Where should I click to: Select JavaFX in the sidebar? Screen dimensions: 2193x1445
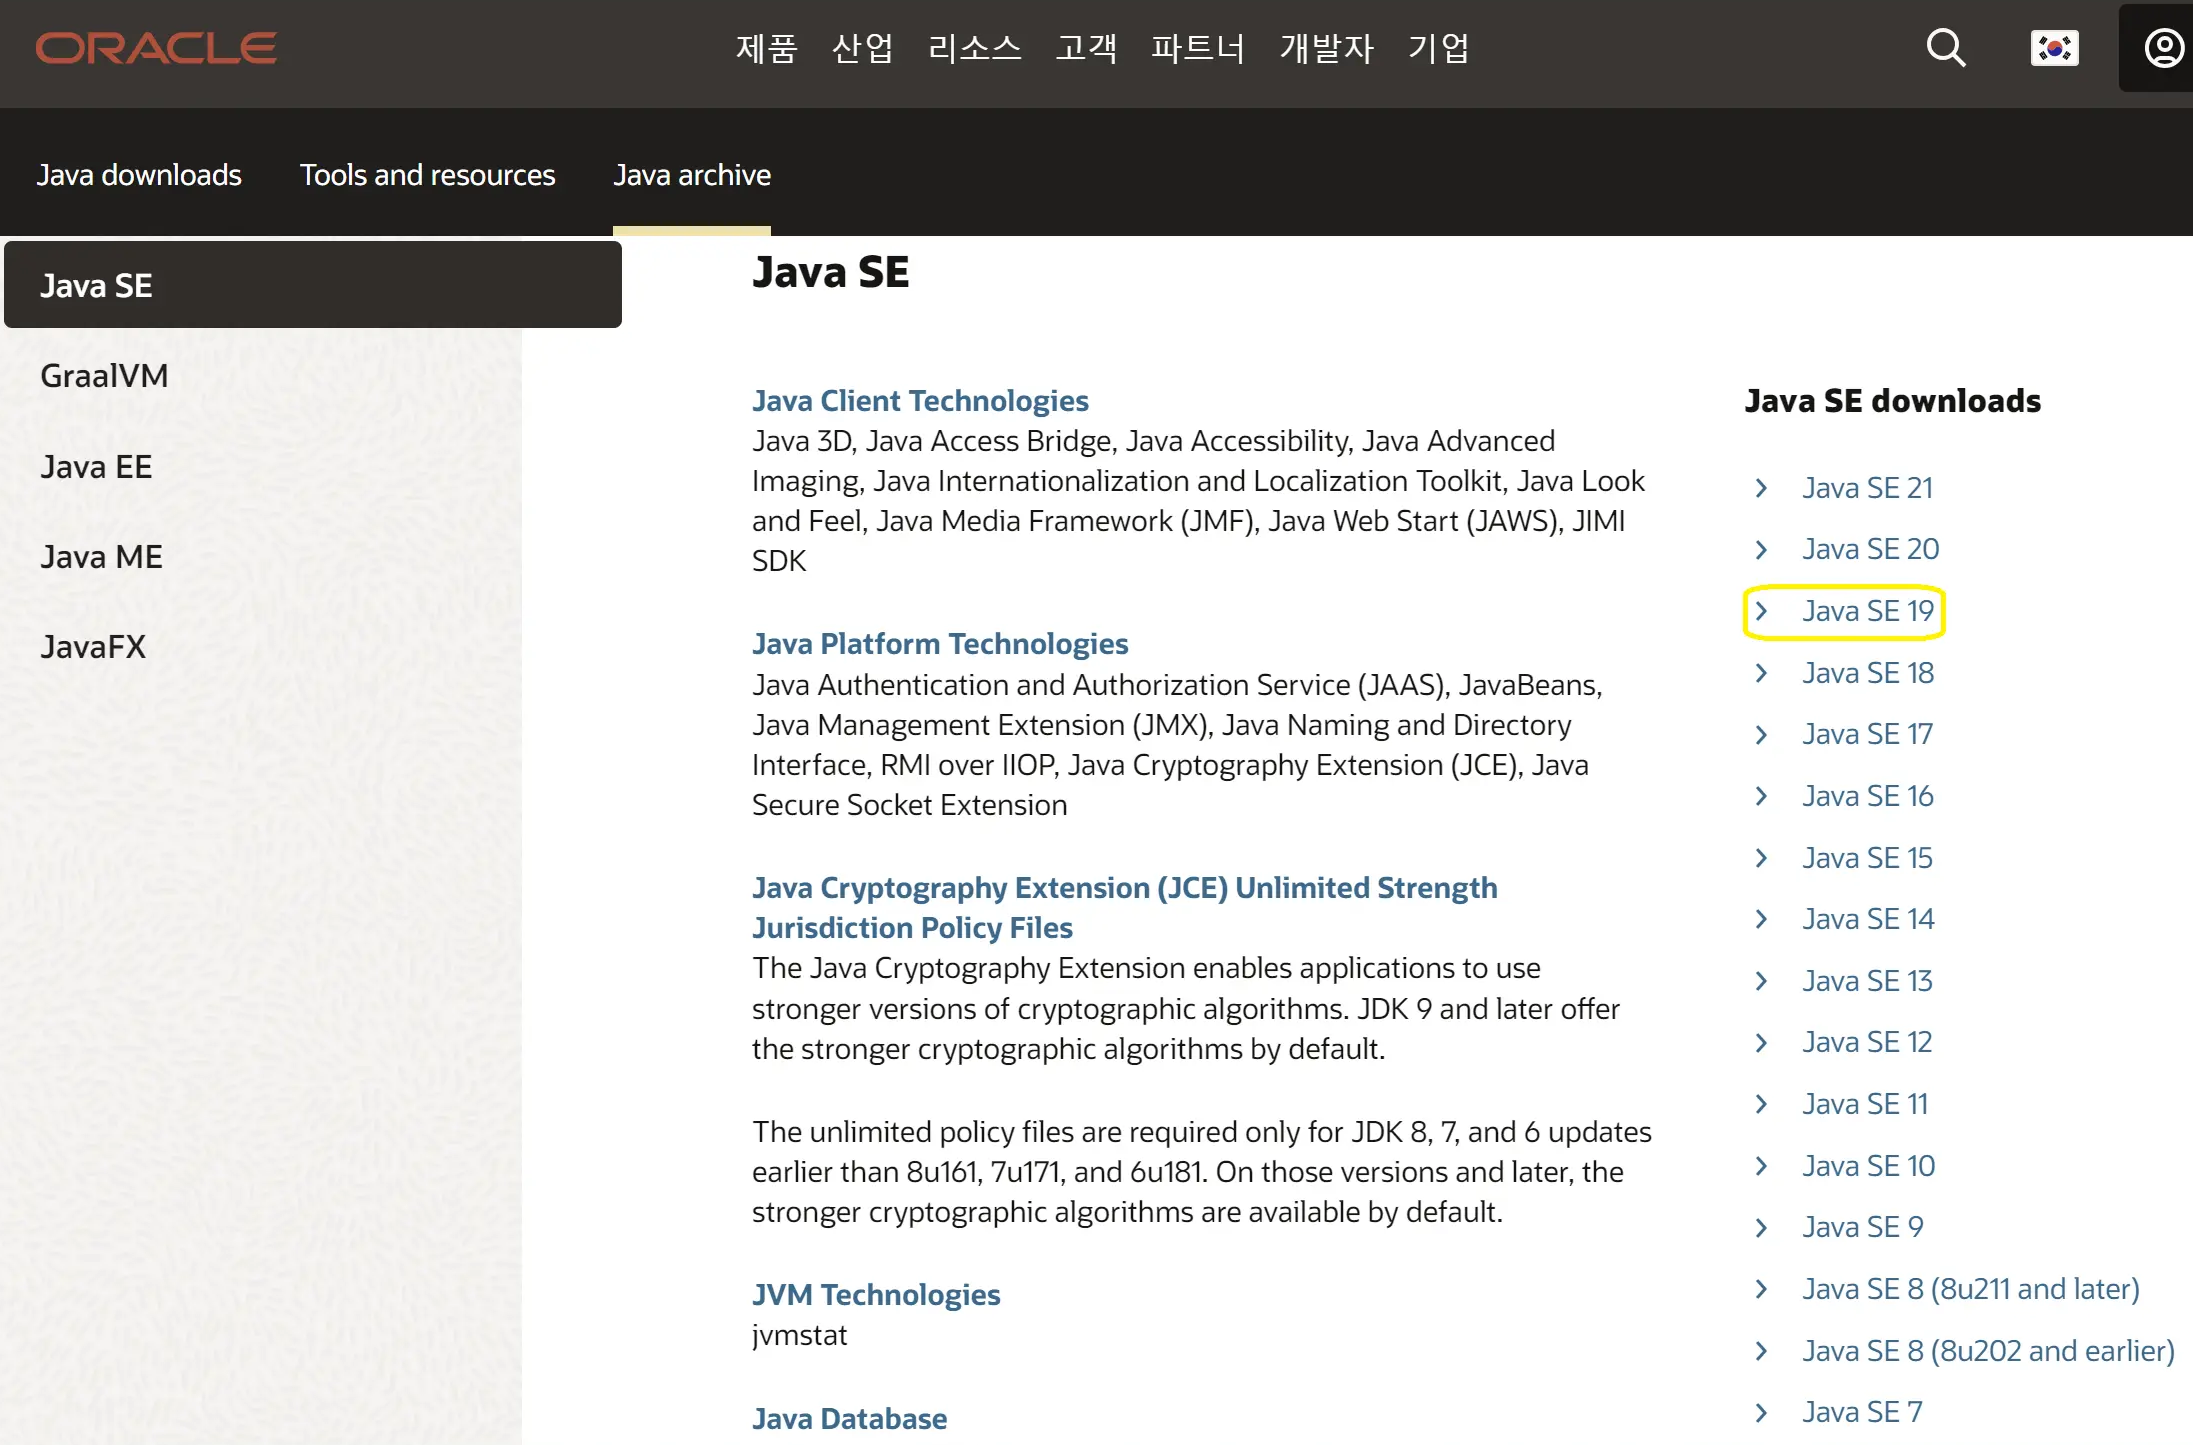(93, 647)
